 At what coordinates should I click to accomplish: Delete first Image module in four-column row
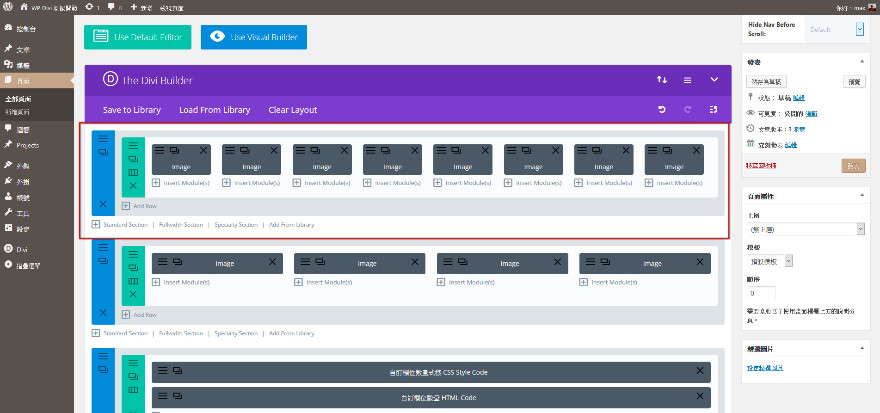click(272, 261)
